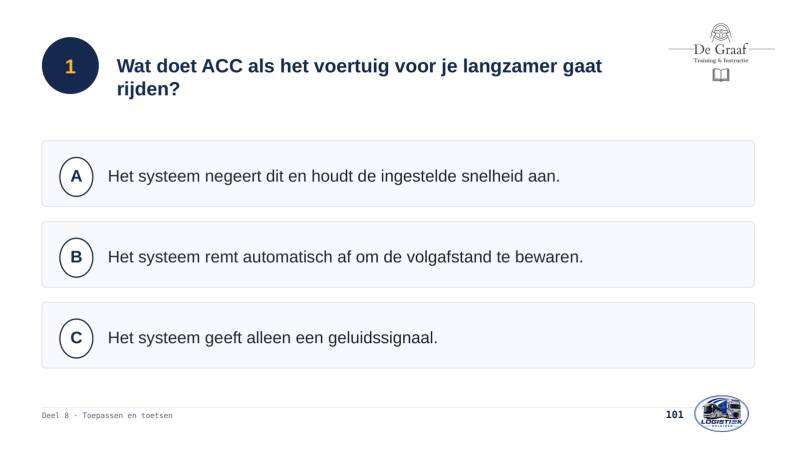Click footer text "Deel 8 · Toepassen en toetsen"

pos(107,415)
